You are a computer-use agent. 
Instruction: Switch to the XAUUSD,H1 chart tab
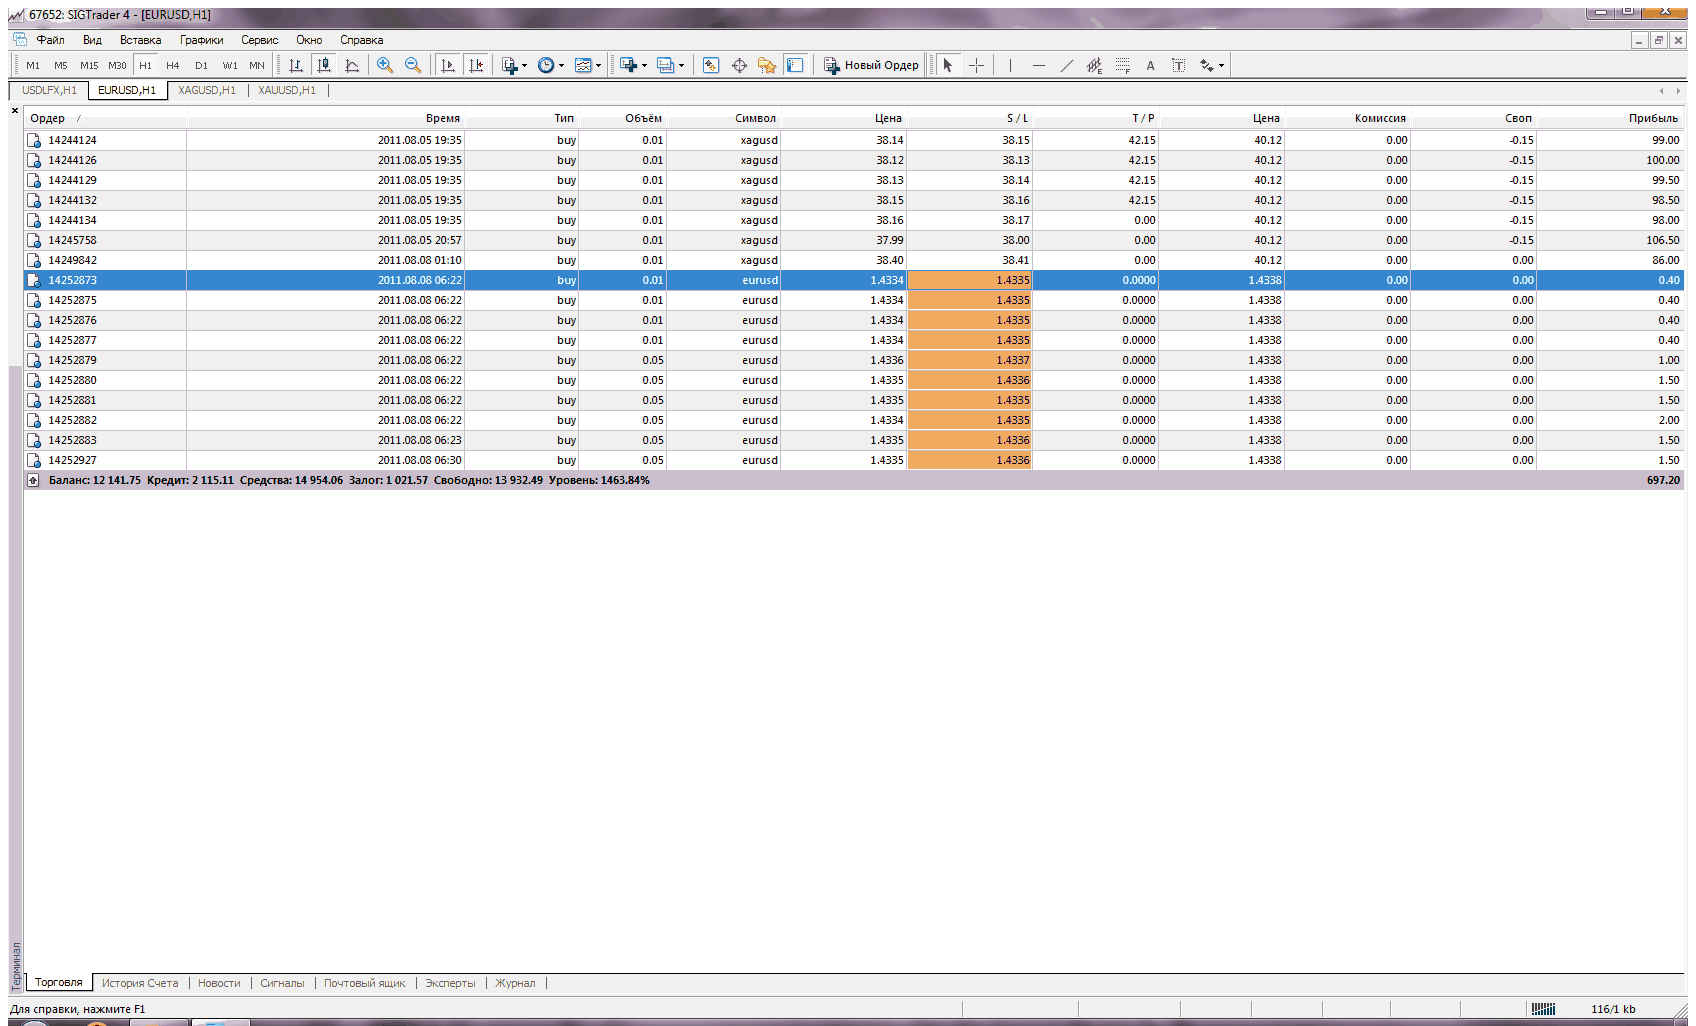click(x=287, y=90)
